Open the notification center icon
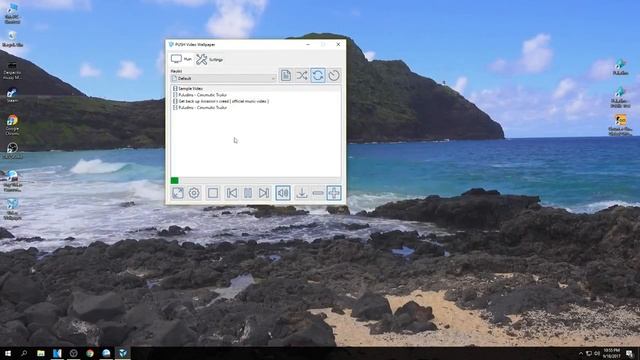640x360 pixels. tap(629, 353)
